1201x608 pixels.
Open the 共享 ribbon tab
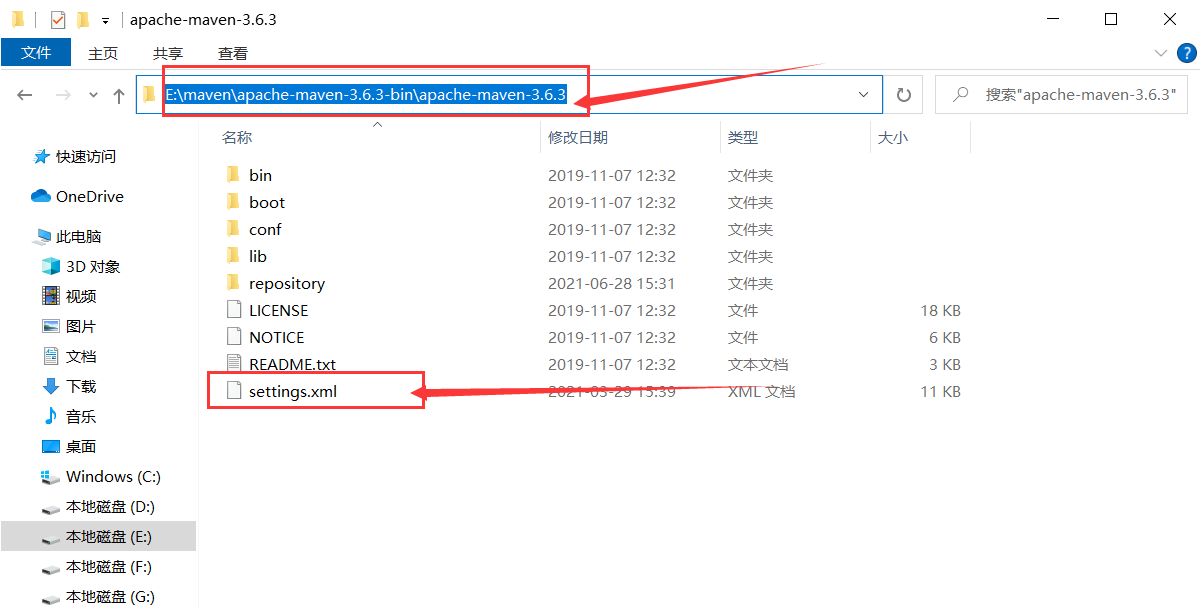pyautogui.click(x=168, y=53)
